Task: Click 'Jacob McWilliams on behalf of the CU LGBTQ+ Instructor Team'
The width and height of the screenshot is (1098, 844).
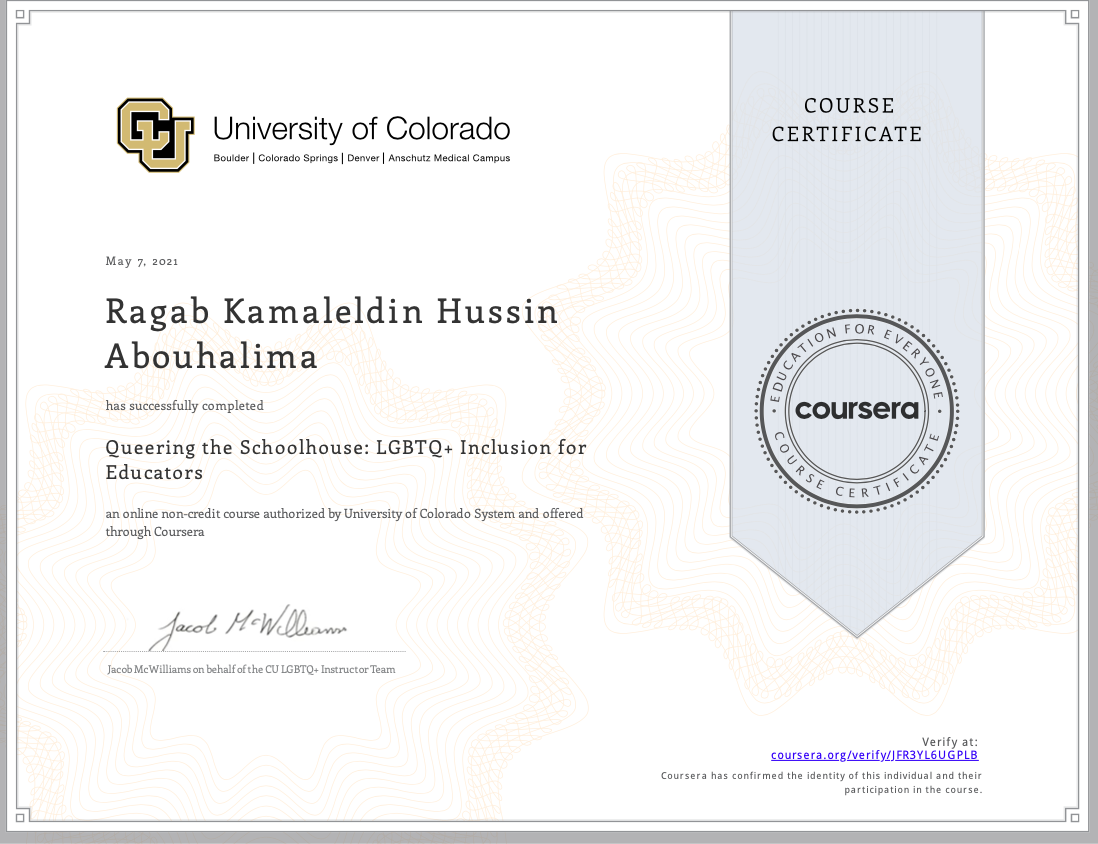Action: tap(251, 670)
